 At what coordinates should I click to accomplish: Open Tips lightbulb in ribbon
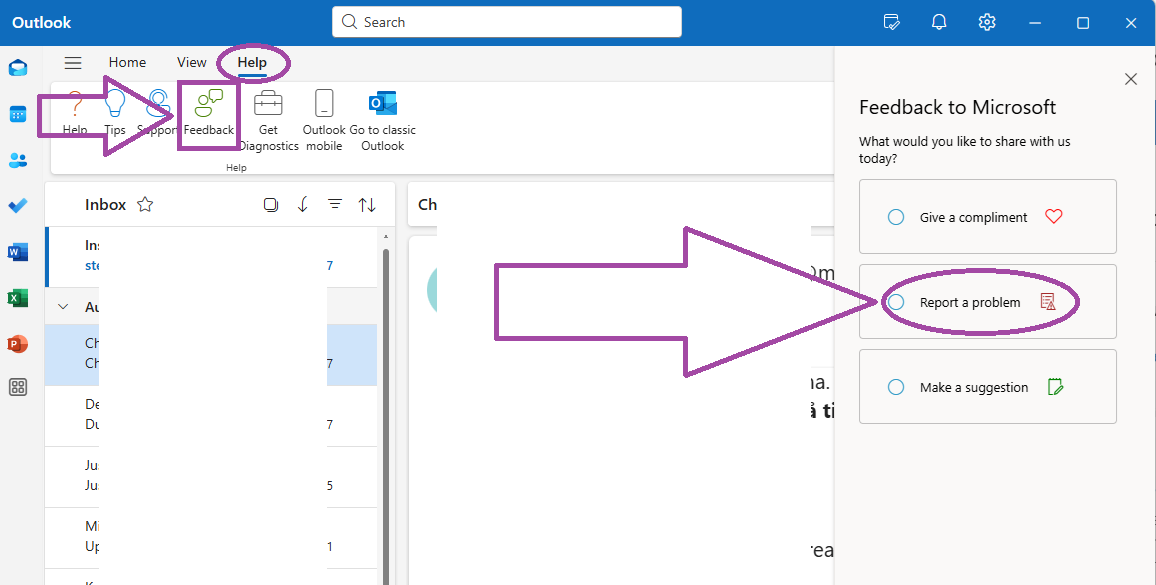114,114
